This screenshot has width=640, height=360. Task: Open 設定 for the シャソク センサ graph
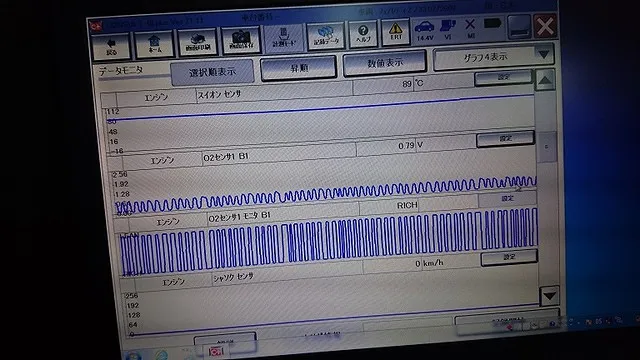tap(509, 257)
